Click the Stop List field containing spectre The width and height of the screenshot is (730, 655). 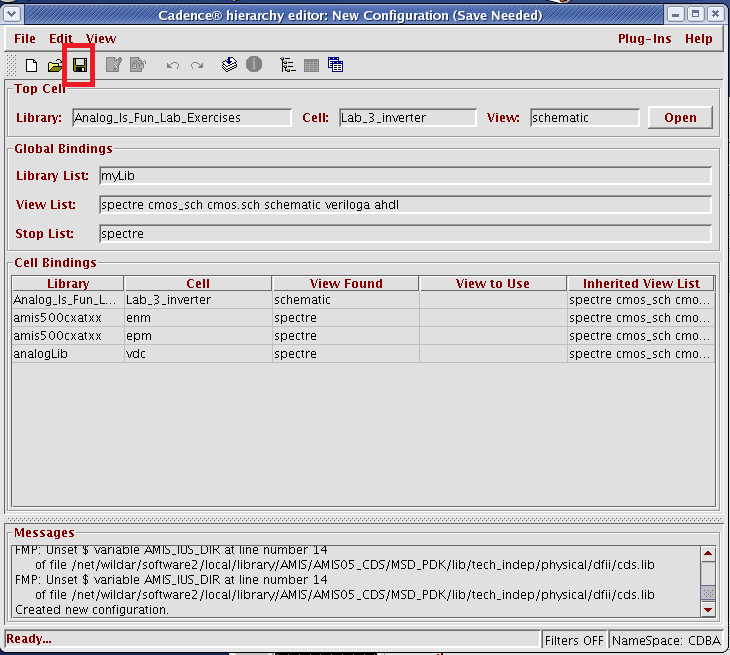point(406,234)
